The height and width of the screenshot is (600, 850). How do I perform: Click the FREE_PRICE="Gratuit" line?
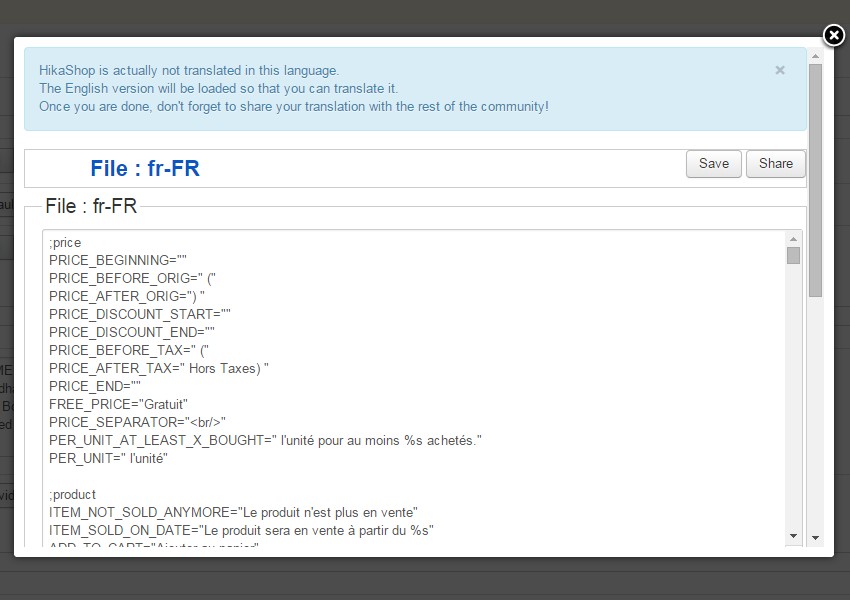(118, 404)
